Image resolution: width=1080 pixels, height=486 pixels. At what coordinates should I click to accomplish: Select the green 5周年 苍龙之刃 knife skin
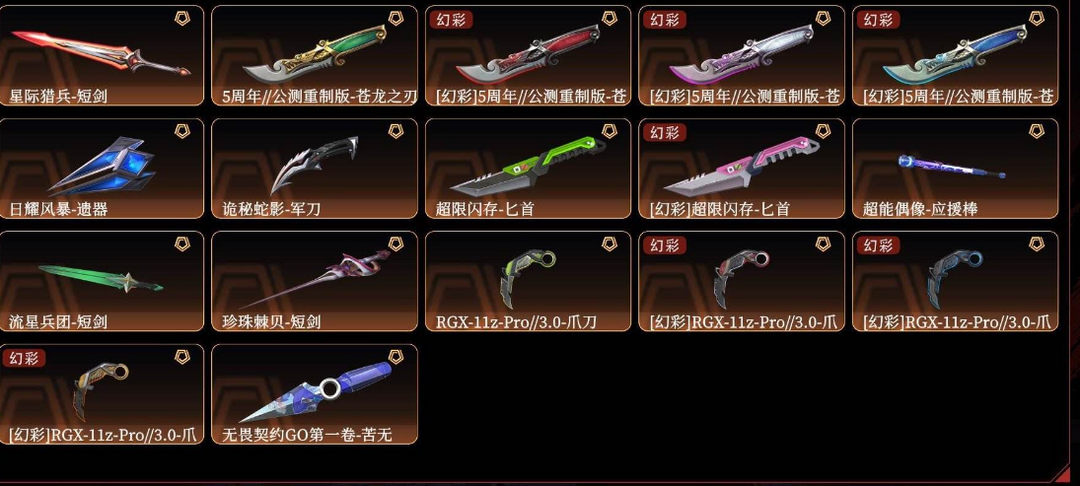314,56
